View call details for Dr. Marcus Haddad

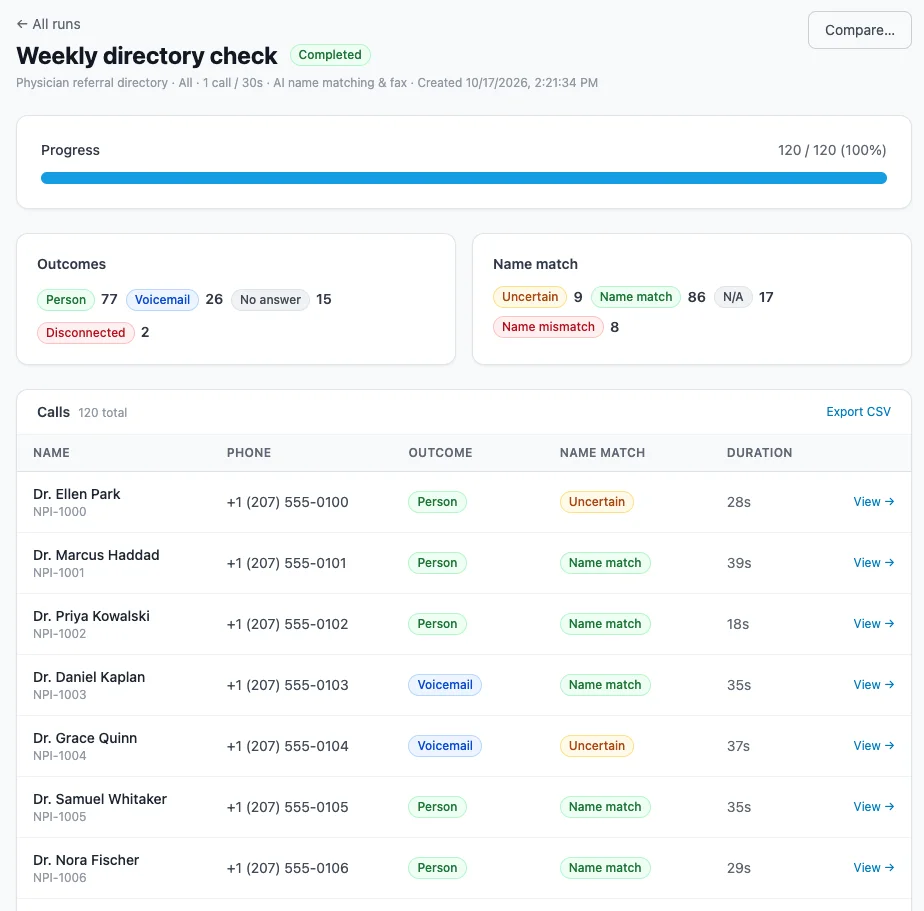coord(874,563)
